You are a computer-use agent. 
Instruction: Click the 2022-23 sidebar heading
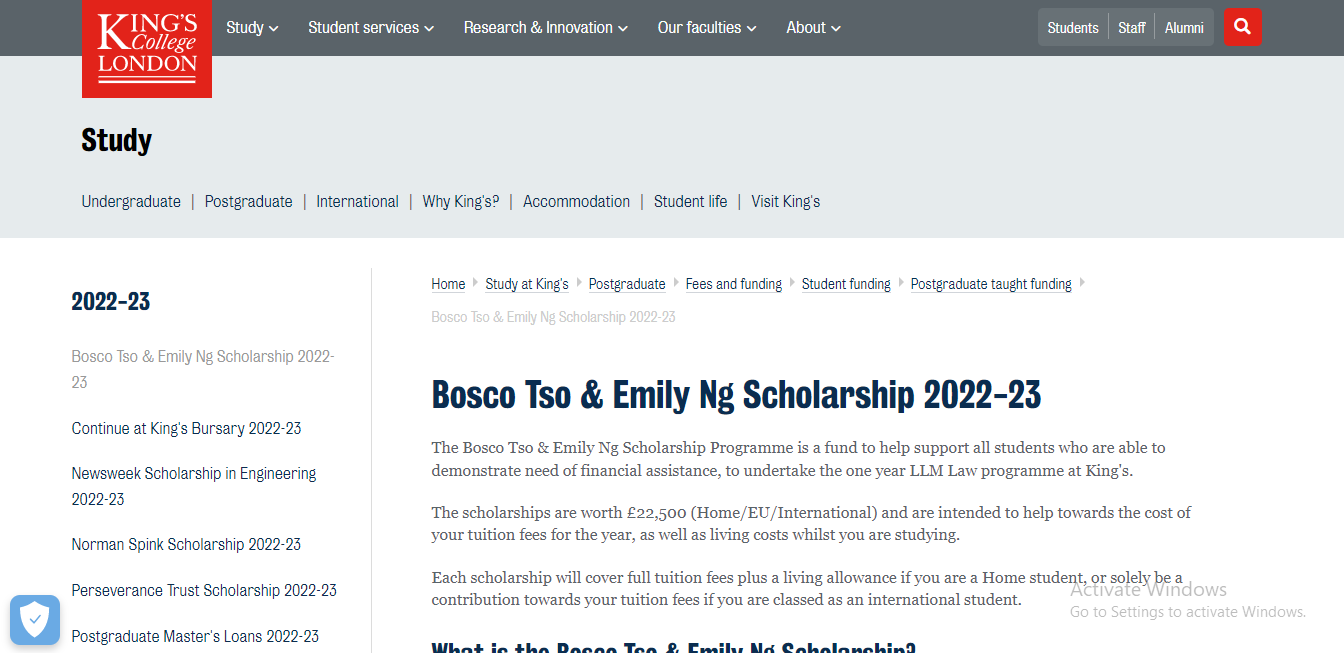tap(111, 301)
